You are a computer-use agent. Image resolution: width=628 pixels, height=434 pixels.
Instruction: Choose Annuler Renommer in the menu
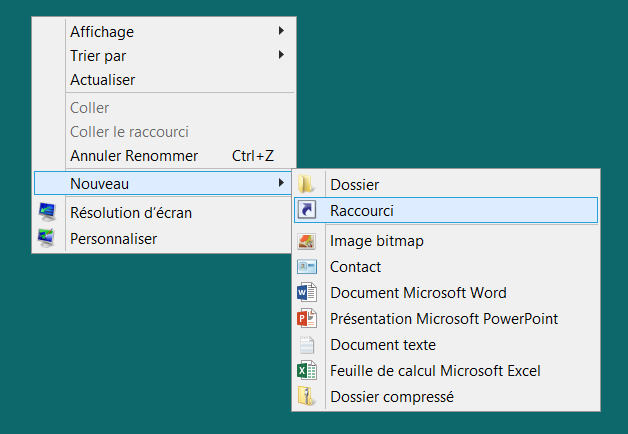point(134,156)
